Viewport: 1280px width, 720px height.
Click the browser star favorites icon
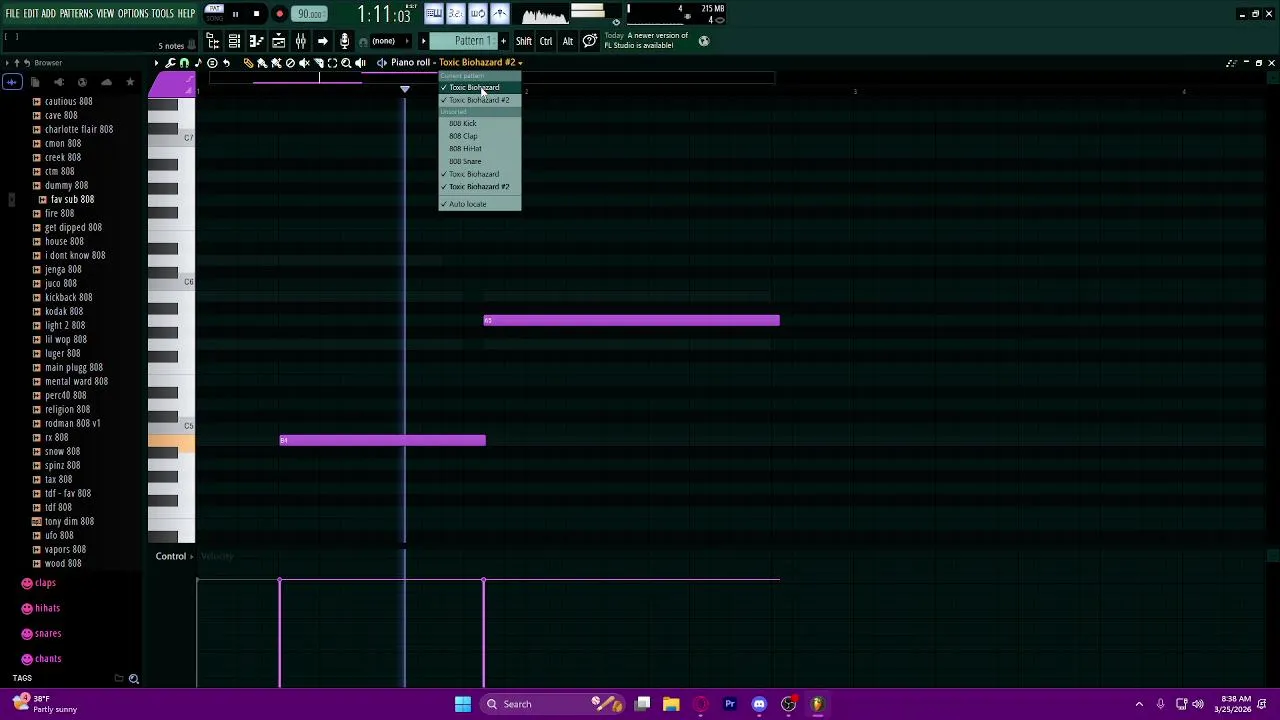130,82
